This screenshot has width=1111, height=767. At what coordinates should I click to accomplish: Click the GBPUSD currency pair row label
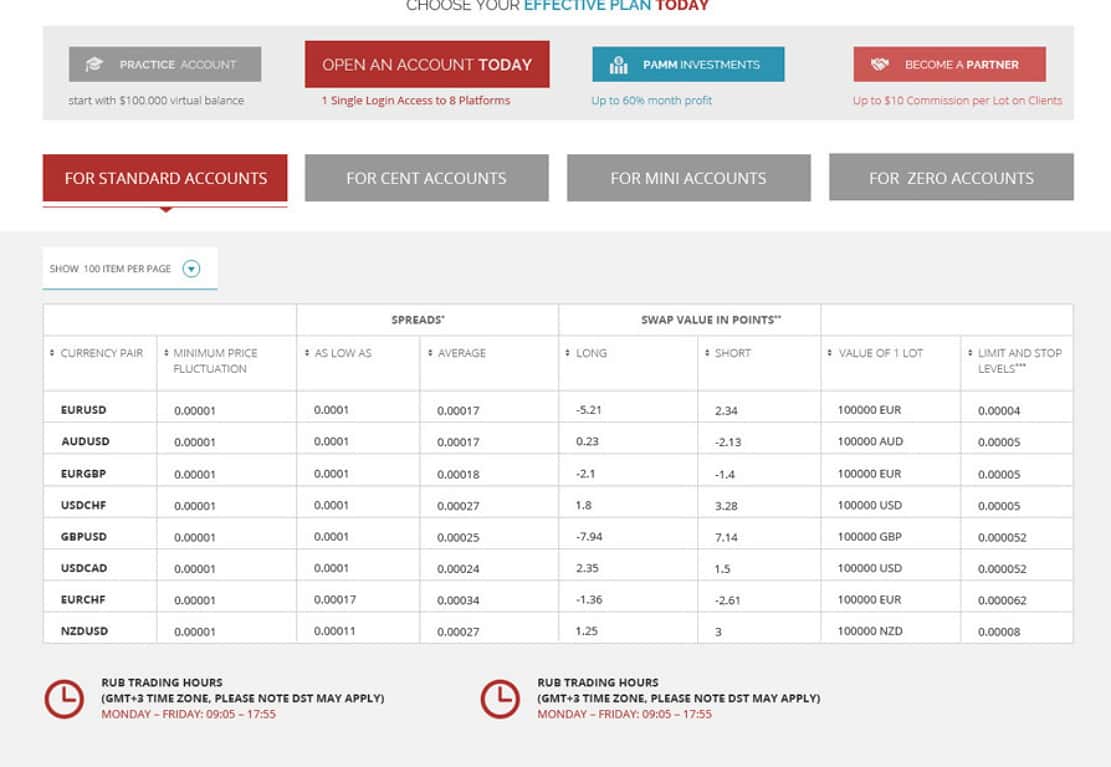84,537
